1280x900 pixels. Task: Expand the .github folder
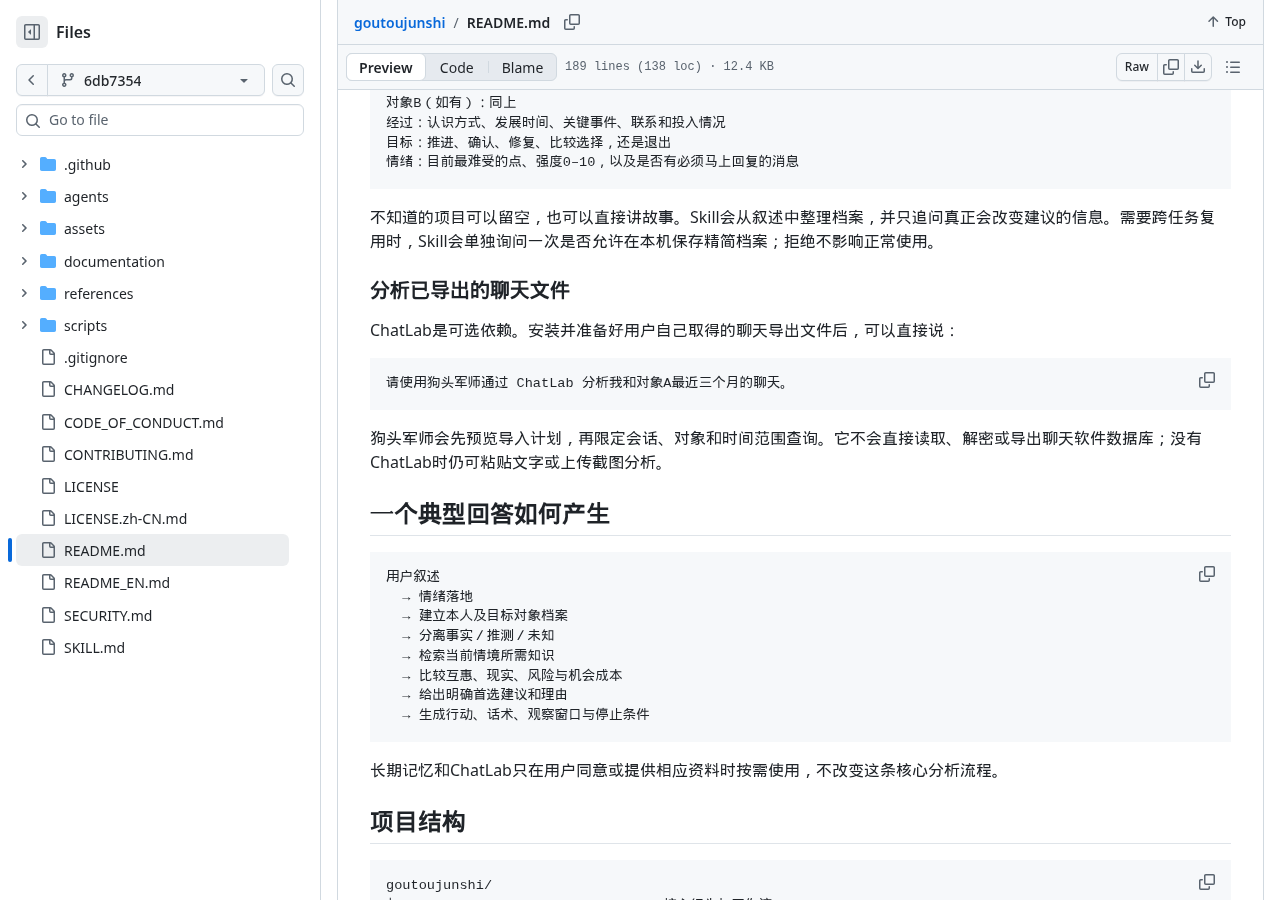[24, 164]
